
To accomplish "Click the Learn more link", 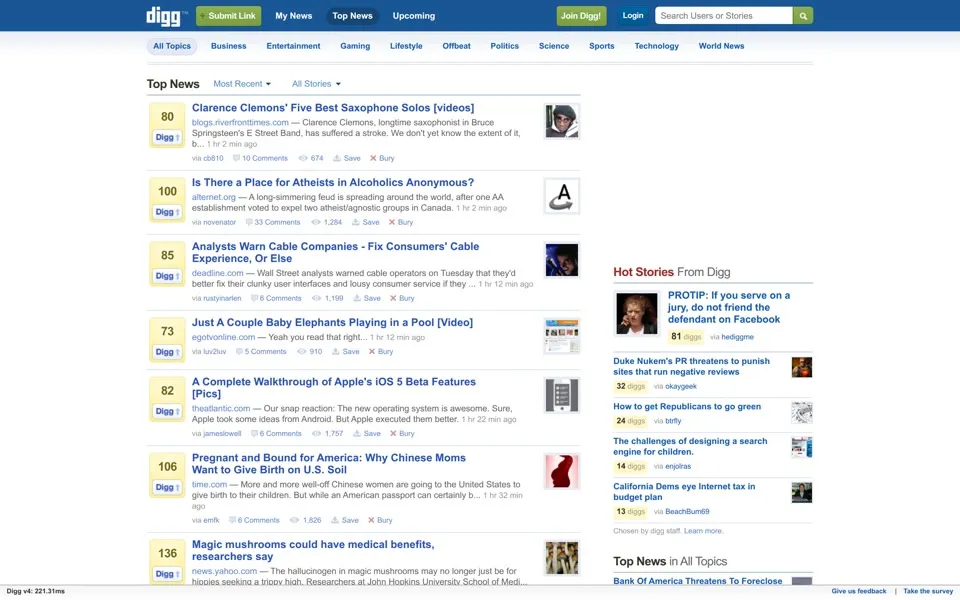I will (x=703, y=531).
